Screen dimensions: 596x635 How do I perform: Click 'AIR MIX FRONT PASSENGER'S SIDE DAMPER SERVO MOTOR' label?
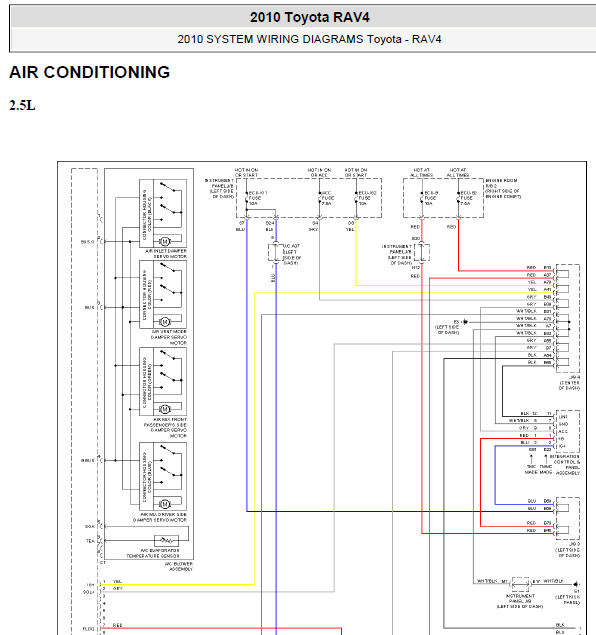(166, 428)
